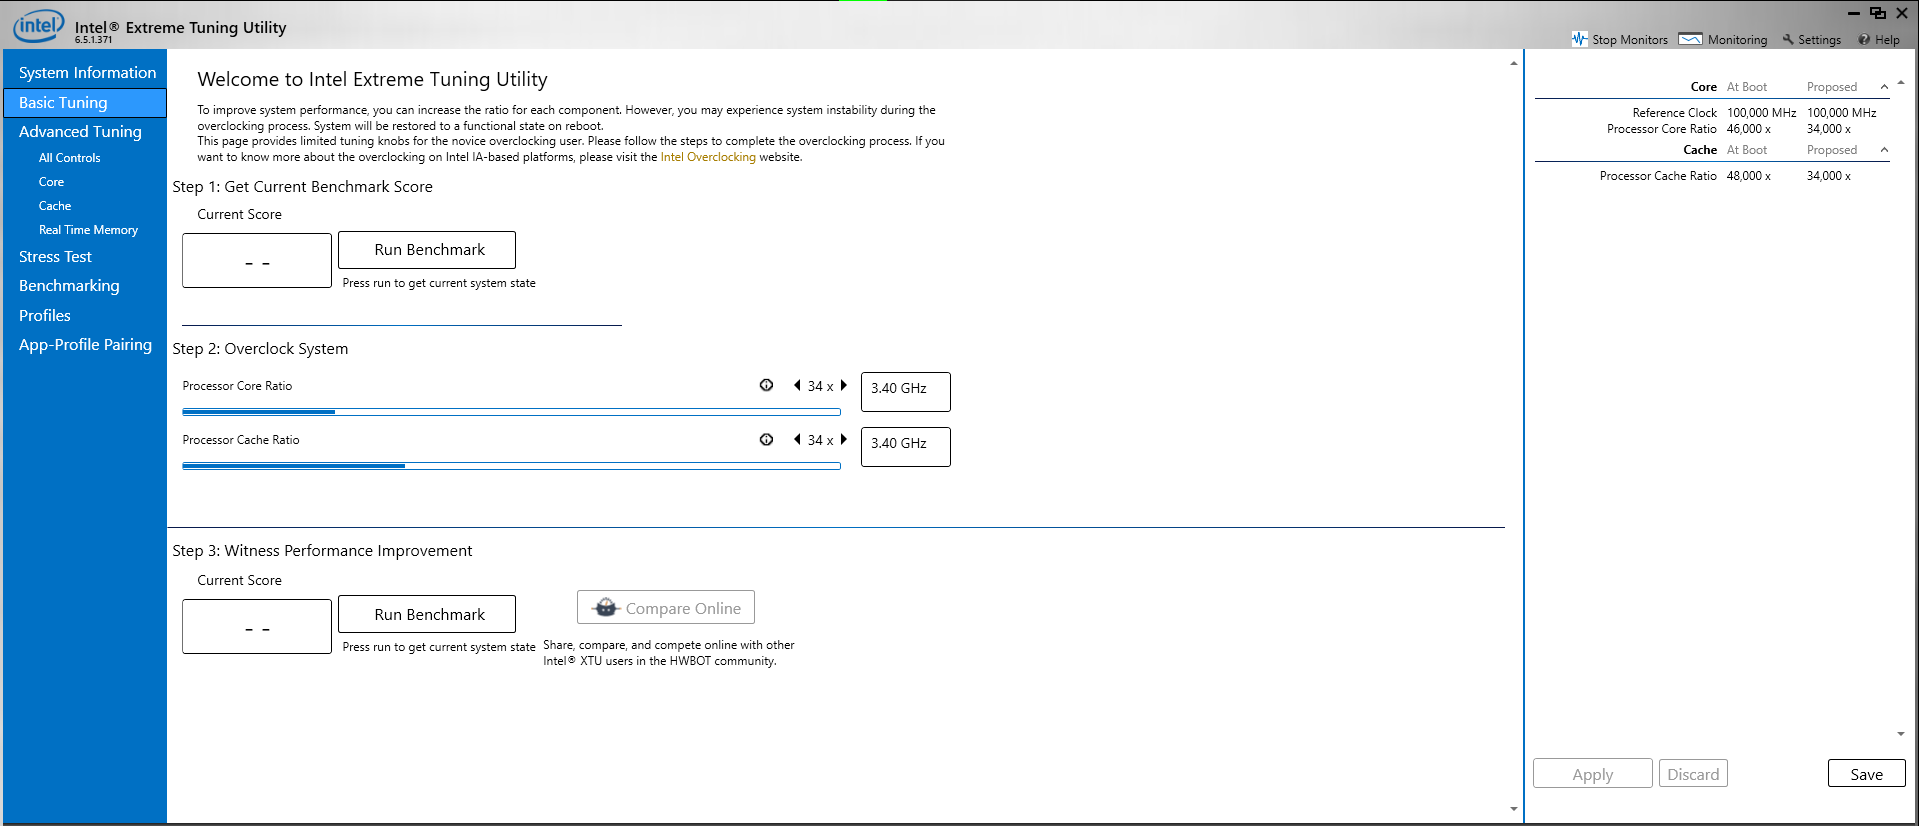Click the Compare Online button
The width and height of the screenshot is (1919, 826).
point(666,608)
